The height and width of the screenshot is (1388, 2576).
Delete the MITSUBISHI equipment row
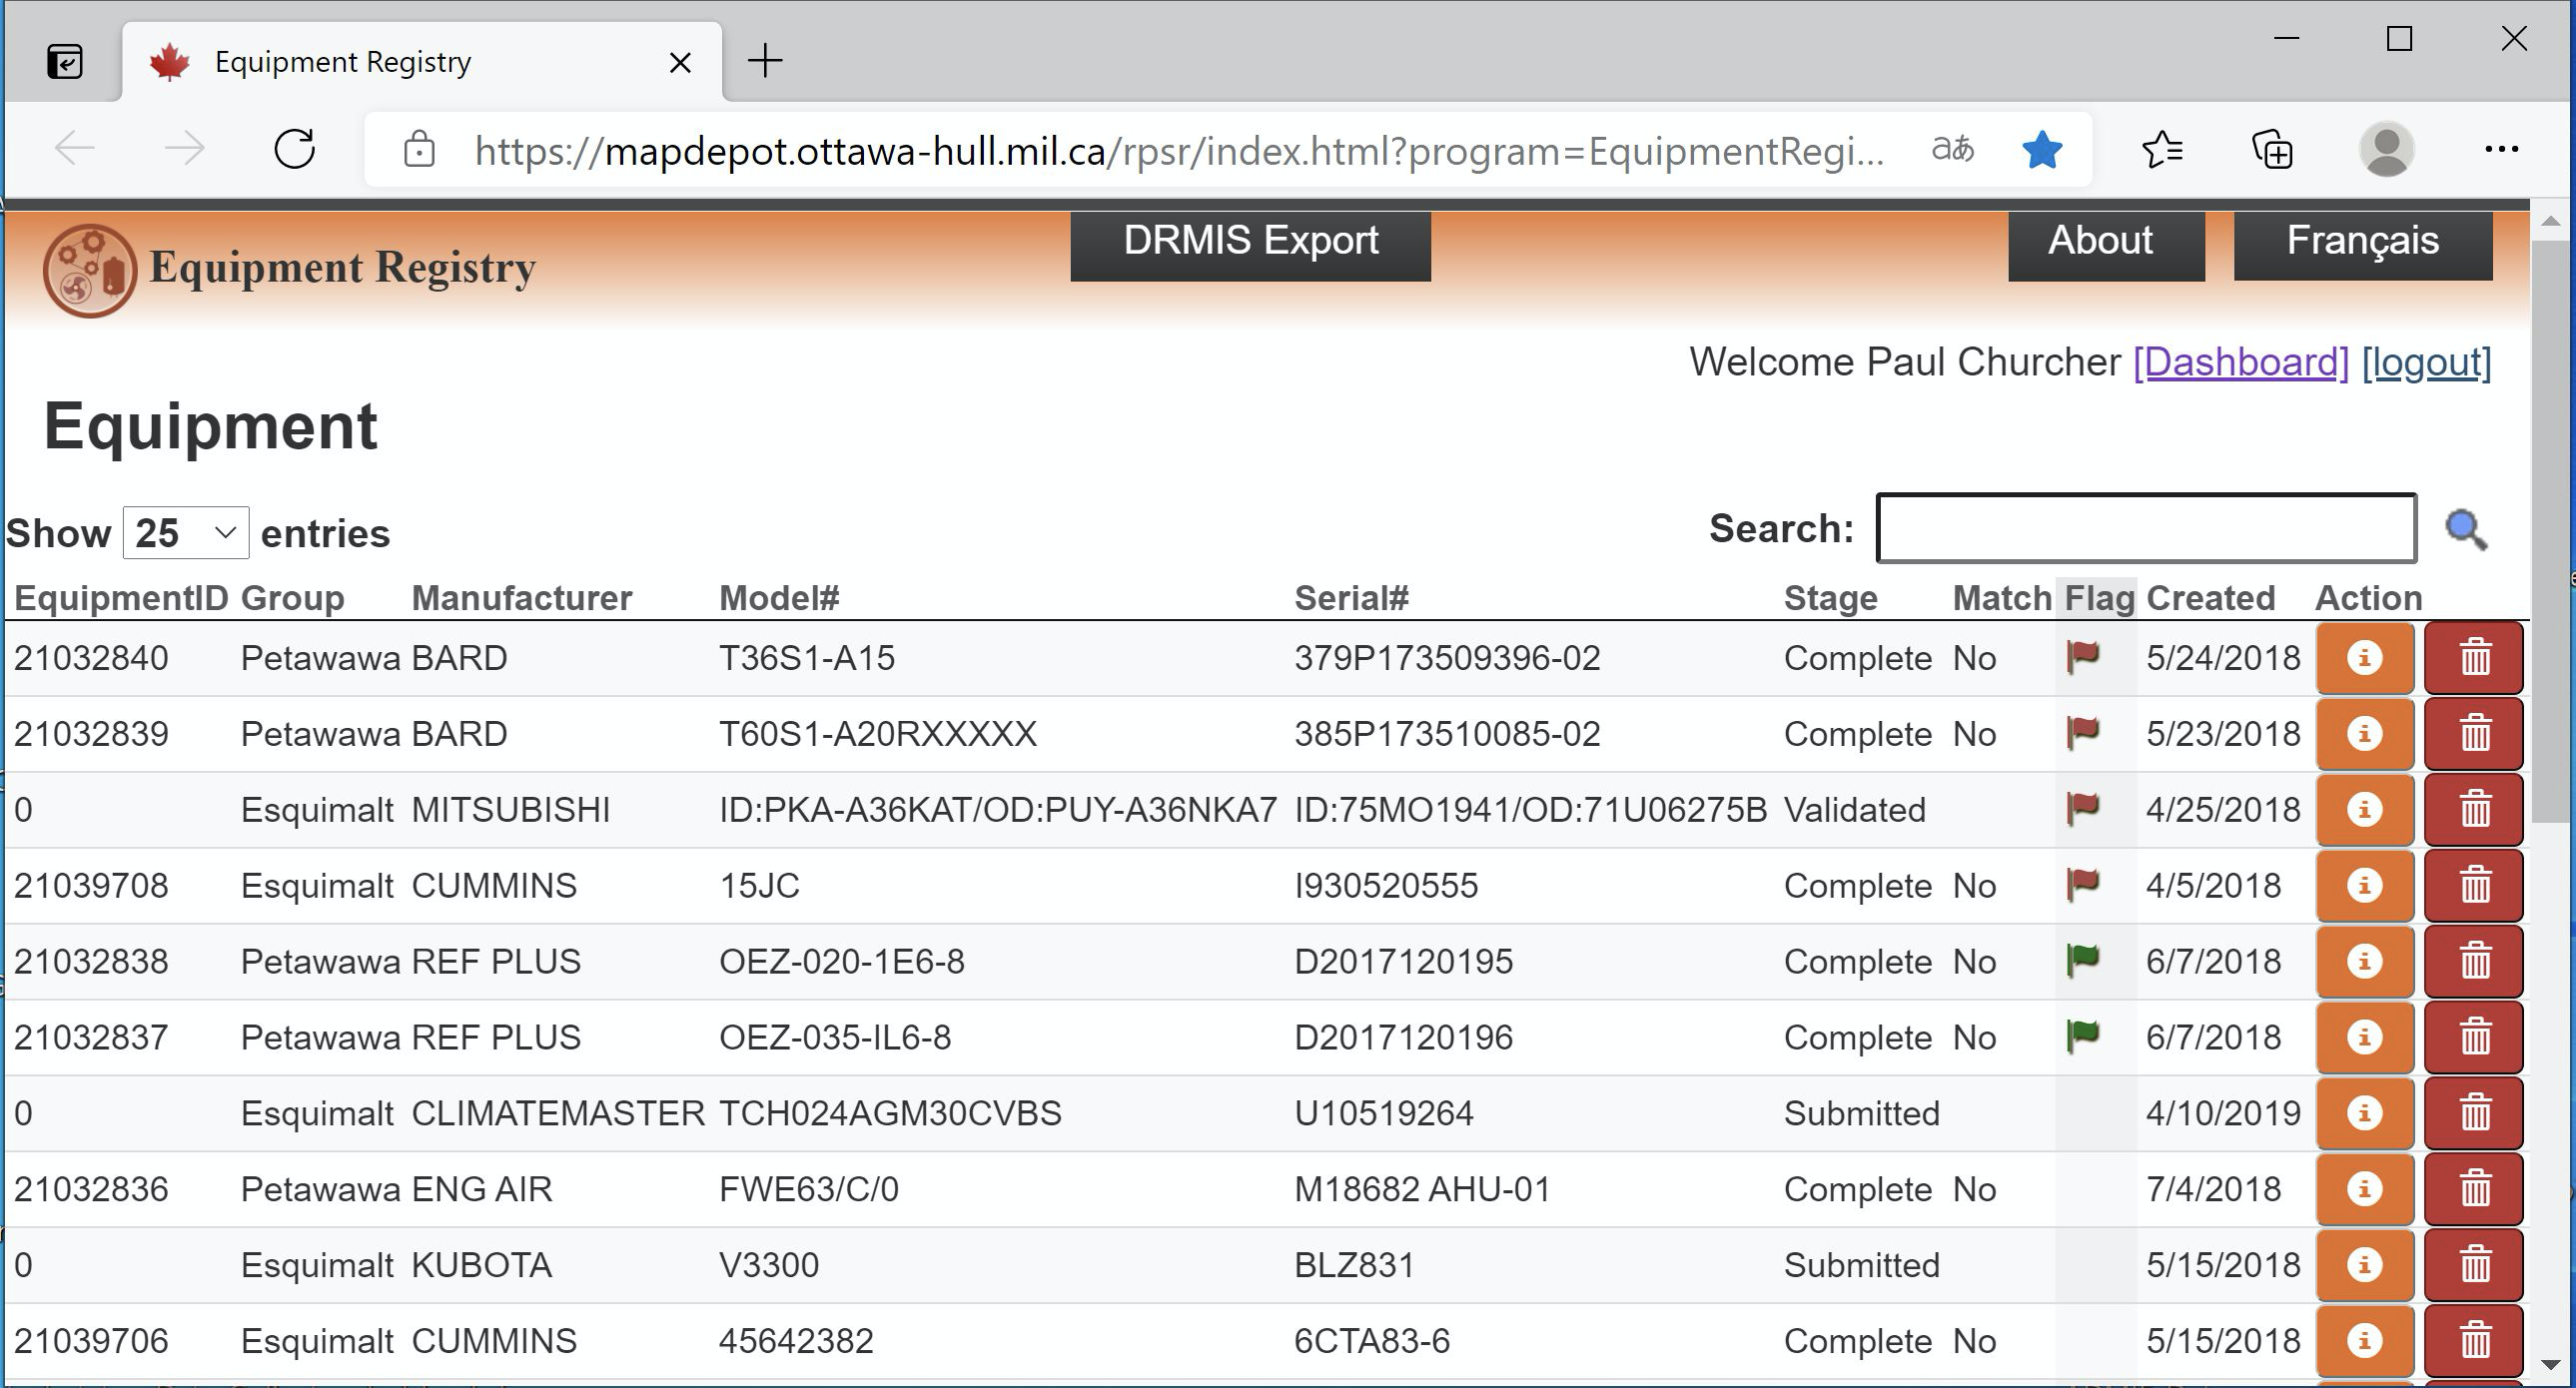[2474, 810]
